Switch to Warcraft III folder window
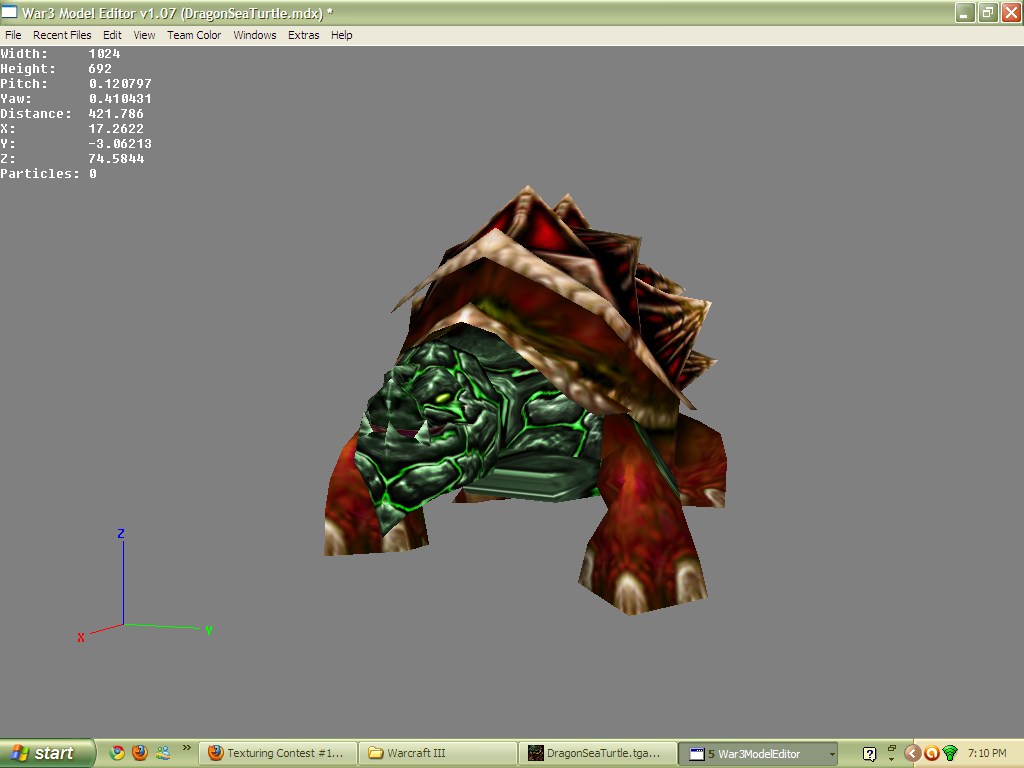Viewport: 1024px width, 768px height. pyautogui.click(x=438, y=753)
